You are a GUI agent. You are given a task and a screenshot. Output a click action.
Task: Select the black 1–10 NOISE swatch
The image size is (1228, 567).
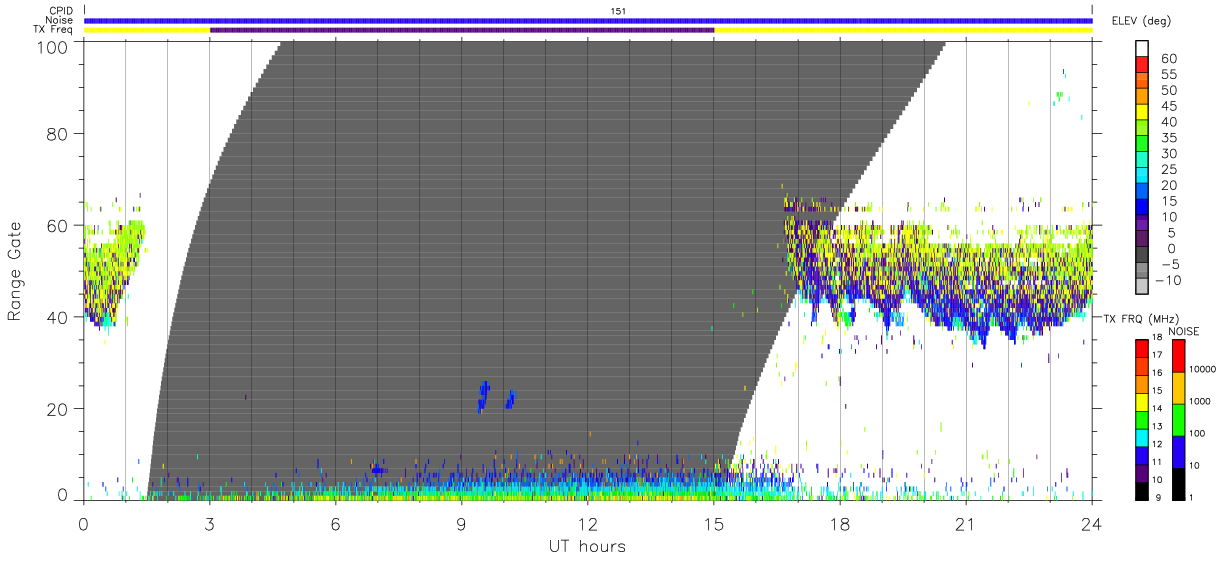click(x=1178, y=482)
